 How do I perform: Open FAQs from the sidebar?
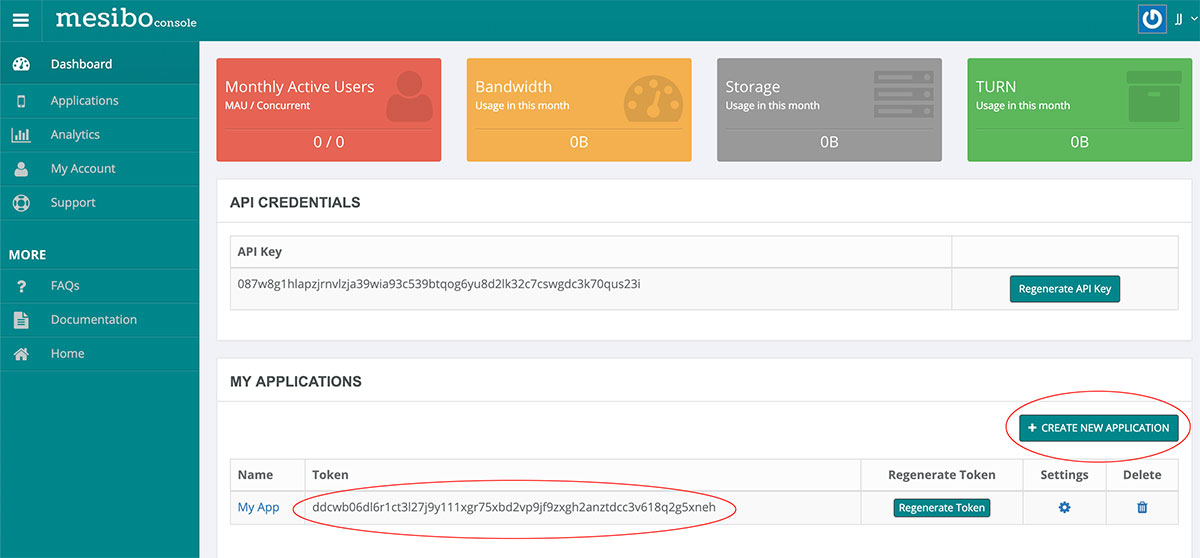[65, 286]
